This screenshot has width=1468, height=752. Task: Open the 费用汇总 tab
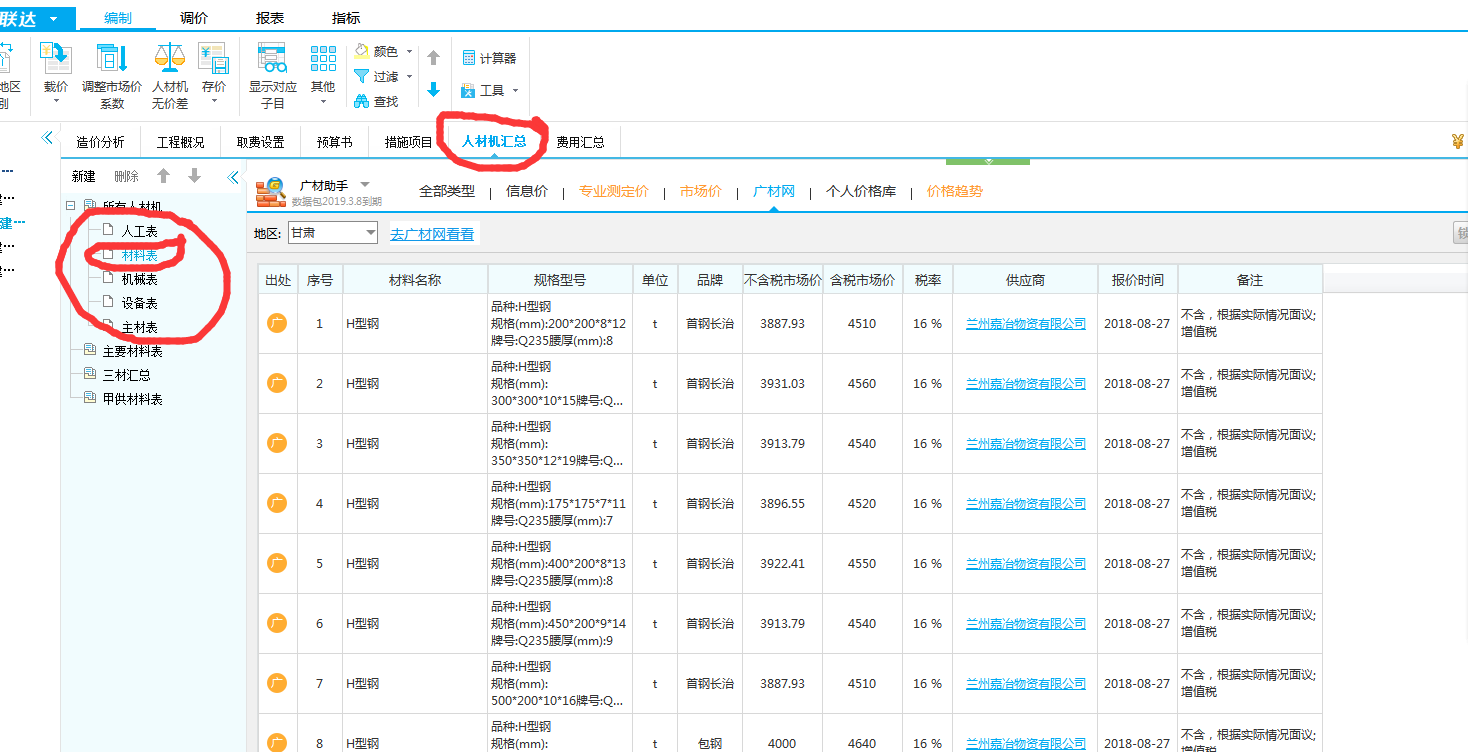click(x=581, y=142)
